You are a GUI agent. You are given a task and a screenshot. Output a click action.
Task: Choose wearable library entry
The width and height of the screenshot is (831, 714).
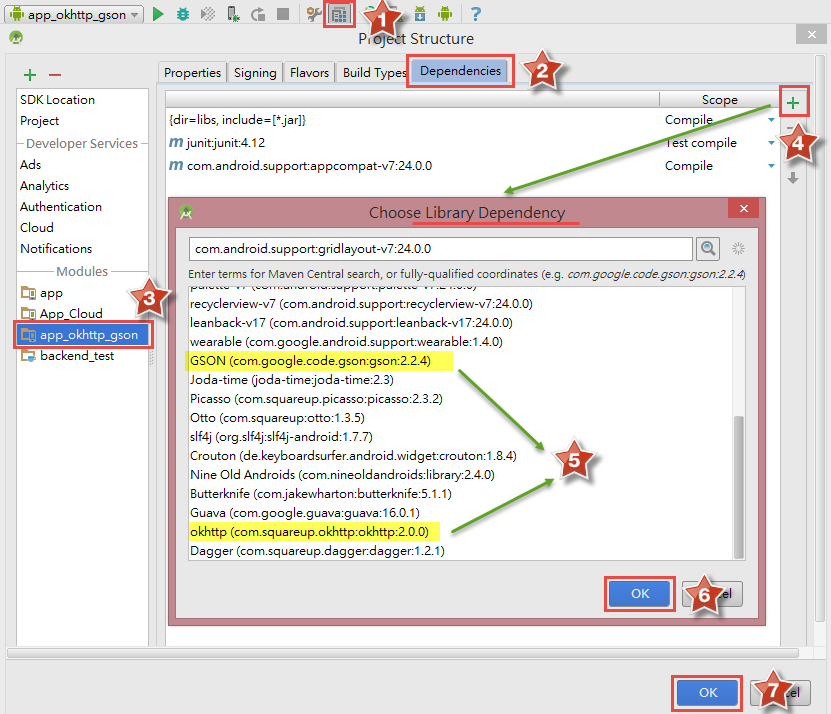[x=346, y=342]
